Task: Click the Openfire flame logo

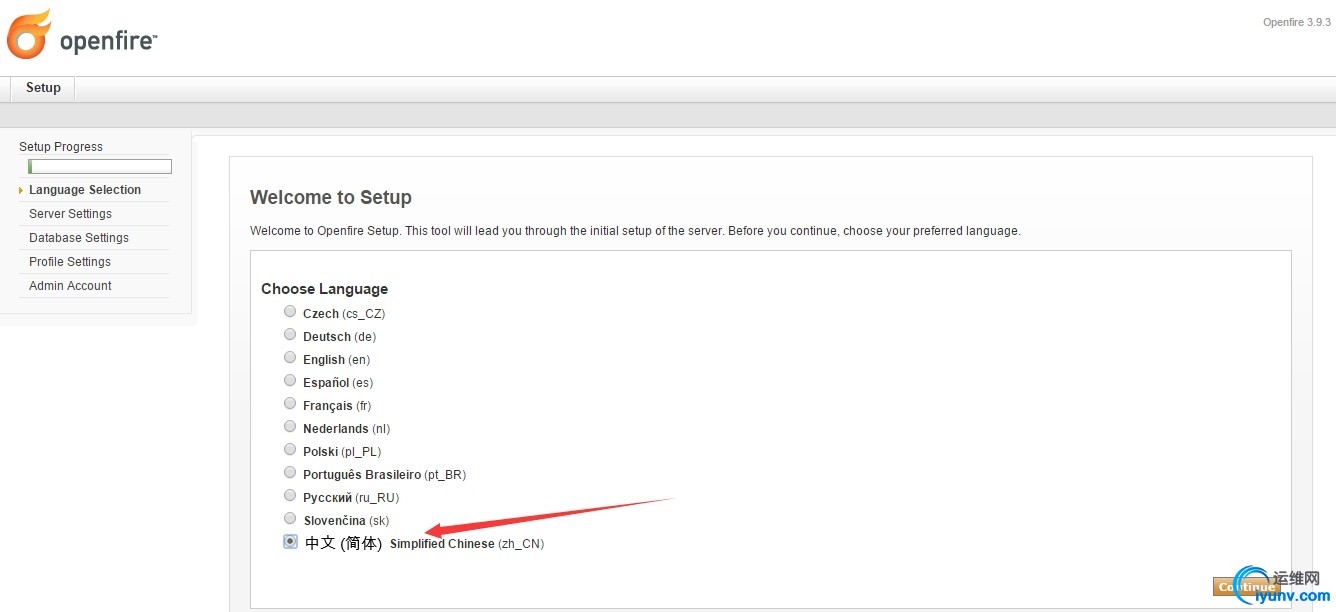Action: coord(28,34)
